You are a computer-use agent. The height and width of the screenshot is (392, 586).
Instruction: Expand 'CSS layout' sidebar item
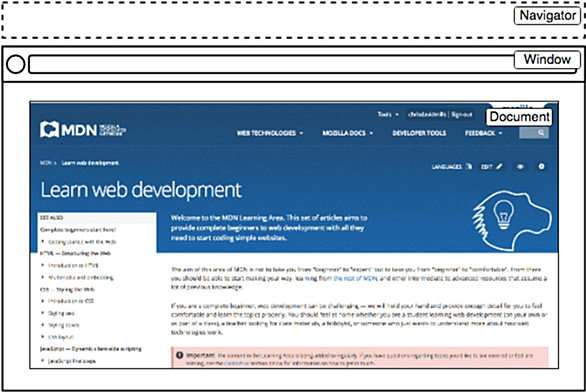click(43, 337)
